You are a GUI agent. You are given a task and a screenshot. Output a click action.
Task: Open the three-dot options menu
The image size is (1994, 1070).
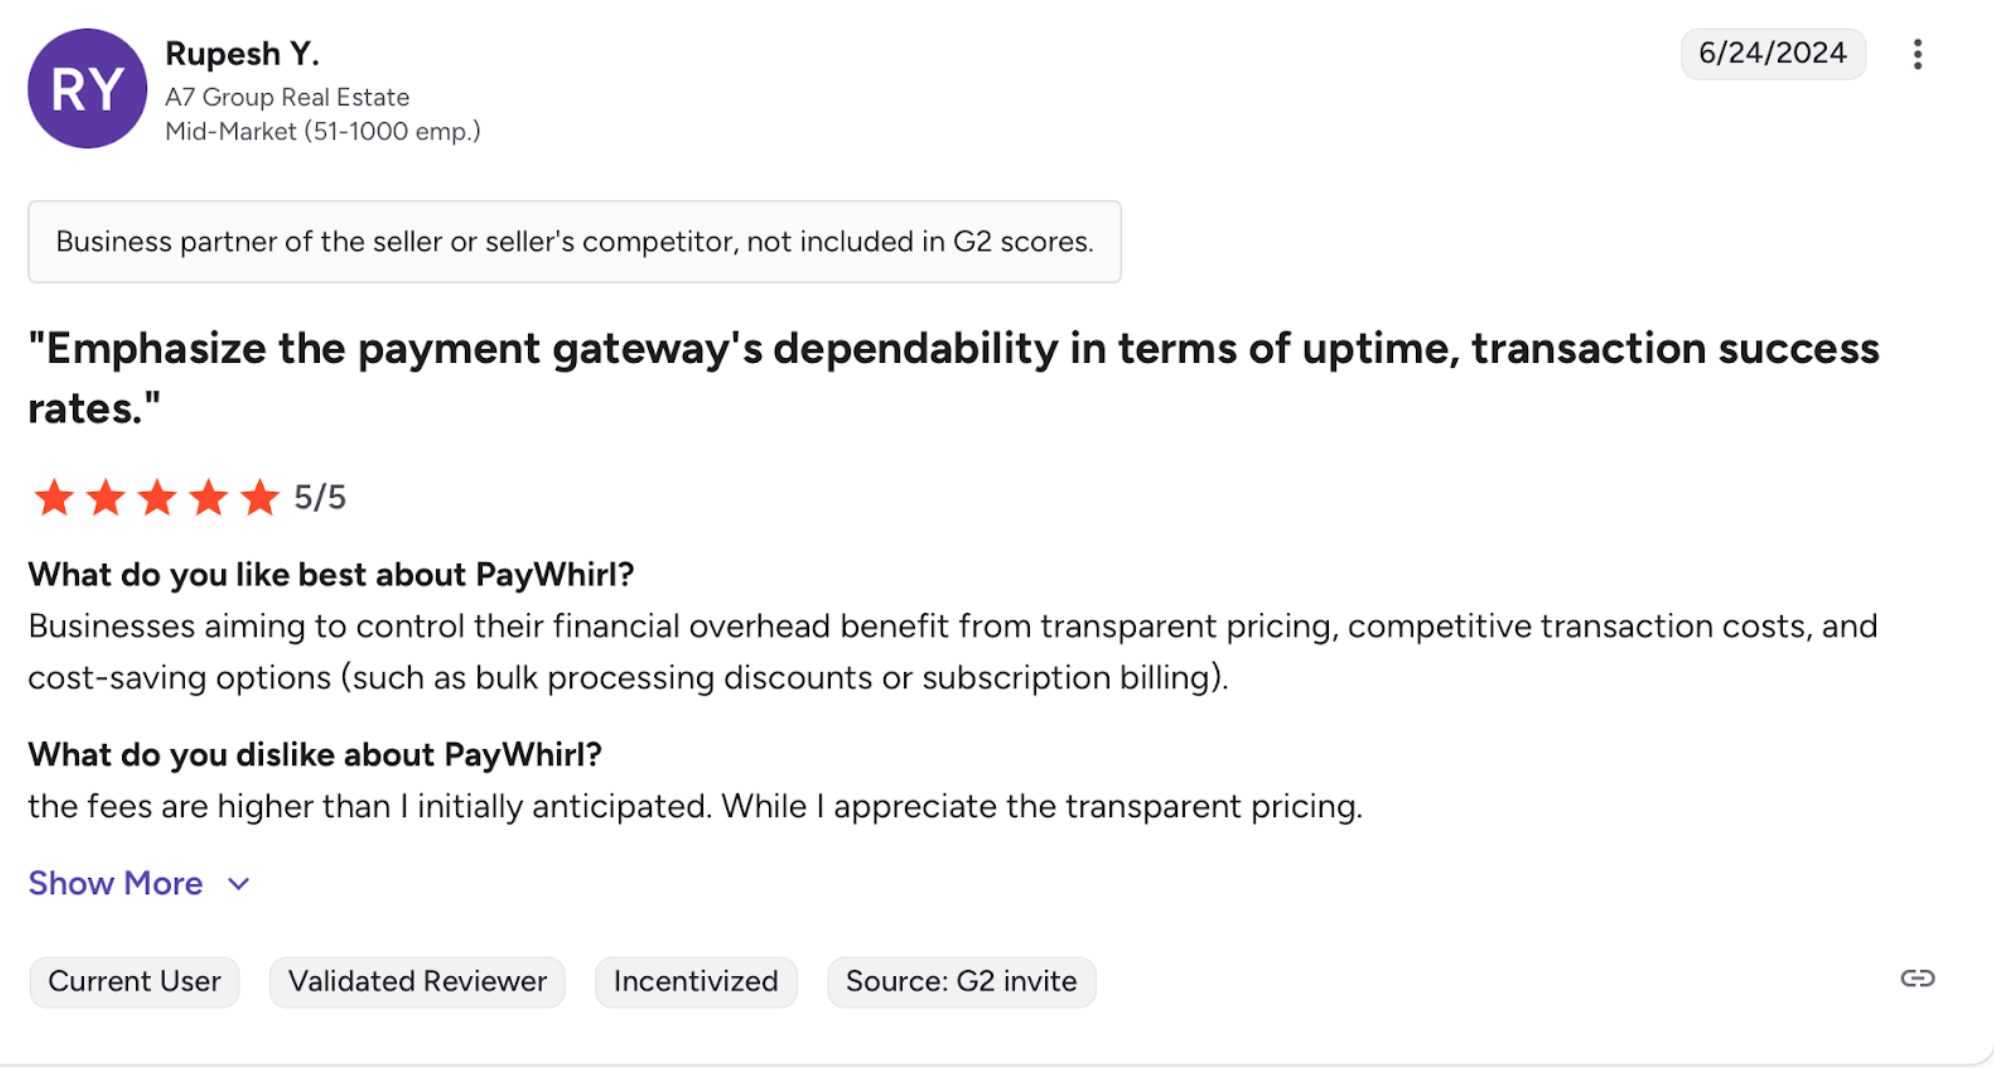pyautogui.click(x=1917, y=54)
